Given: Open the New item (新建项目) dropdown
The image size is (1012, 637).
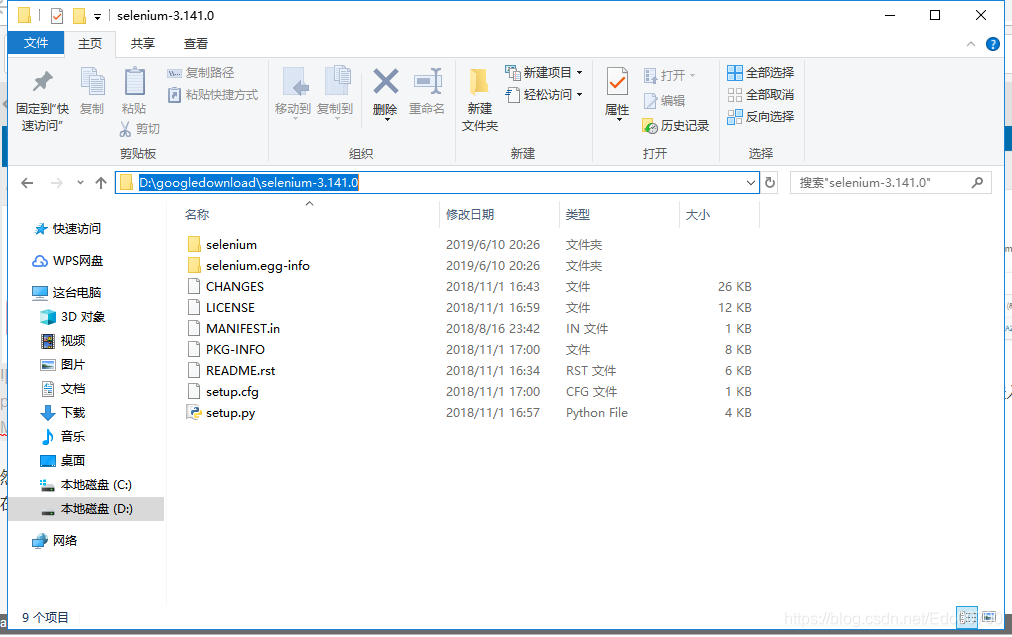Looking at the screenshot, I should pos(544,72).
